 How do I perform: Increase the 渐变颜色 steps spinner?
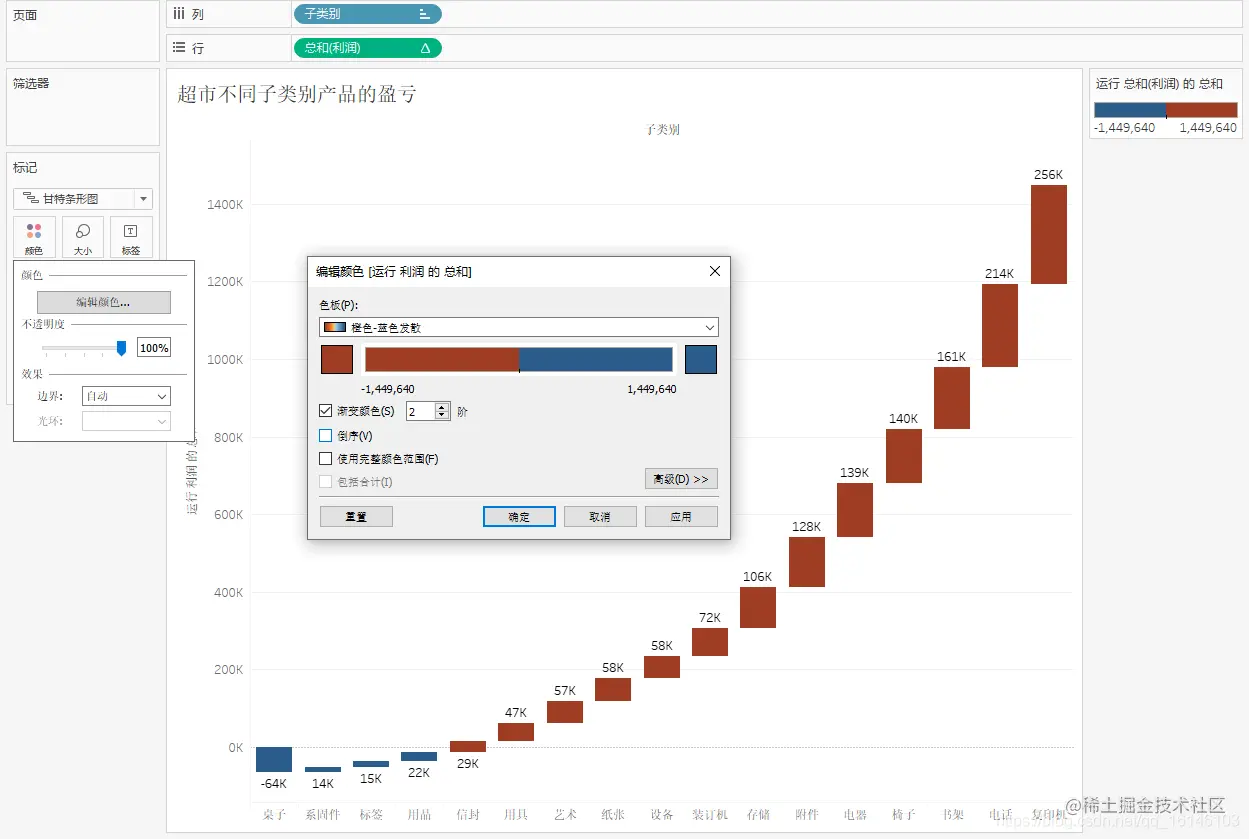(x=442, y=406)
